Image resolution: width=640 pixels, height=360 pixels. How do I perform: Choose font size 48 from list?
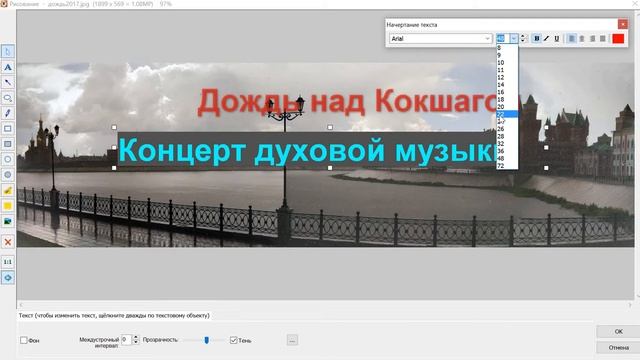(x=507, y=158)
